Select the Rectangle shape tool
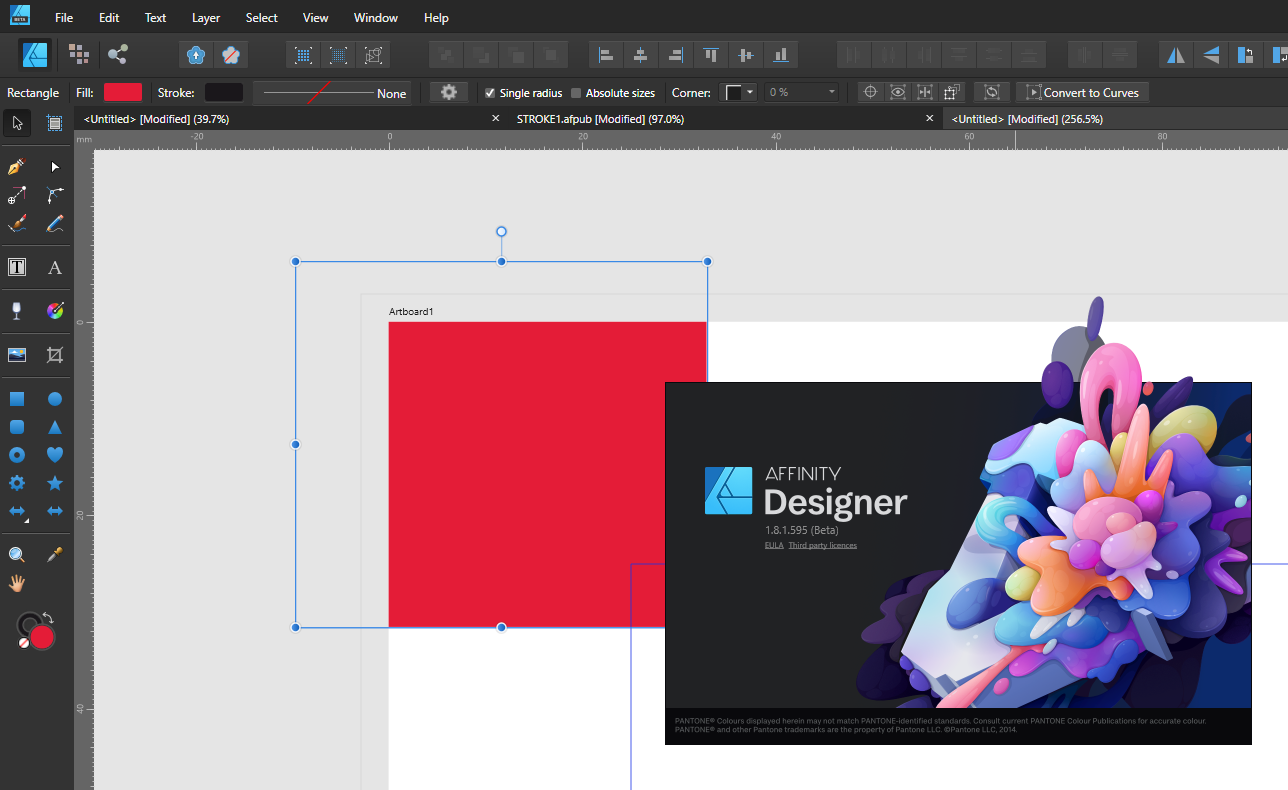This screenshot has width=1288, height=790. pyautogui.click(x=17, y=399)
